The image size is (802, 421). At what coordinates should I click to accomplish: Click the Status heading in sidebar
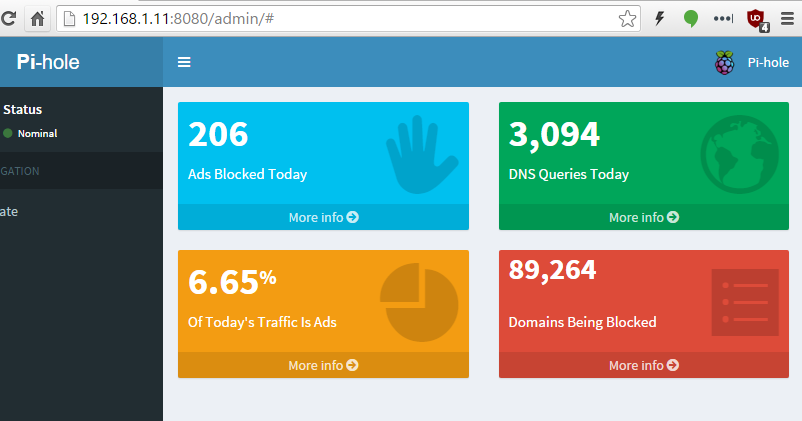coord(23,109)
